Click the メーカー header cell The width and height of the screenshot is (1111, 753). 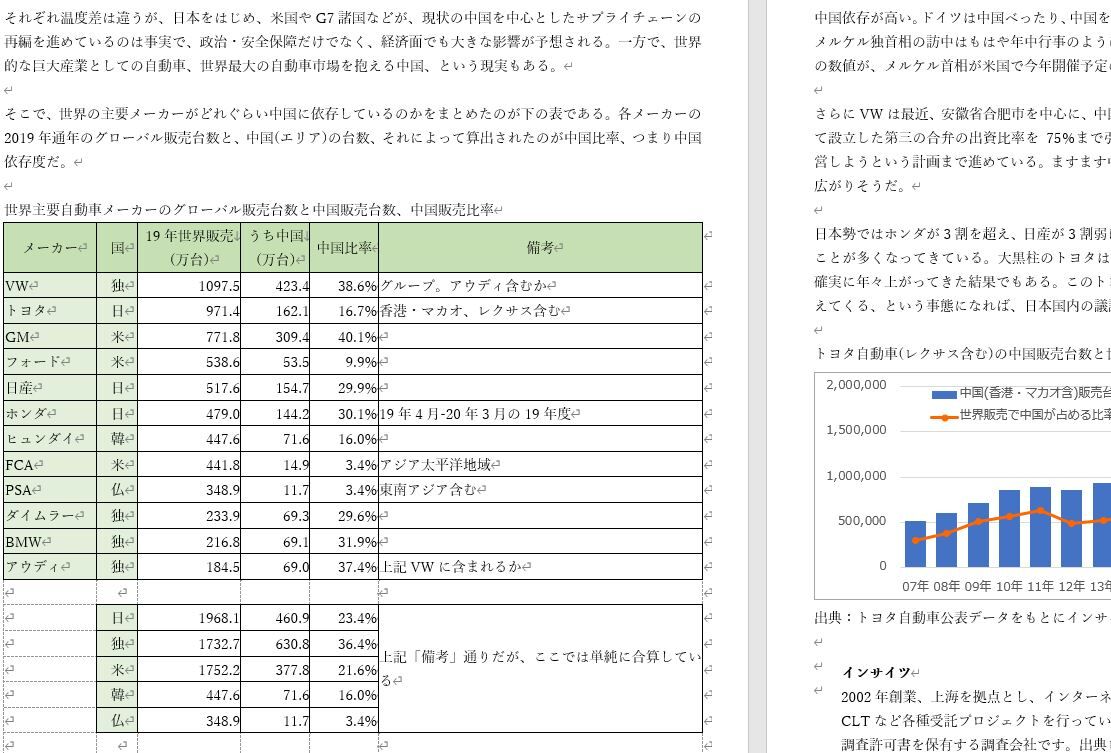pos(50,247)
